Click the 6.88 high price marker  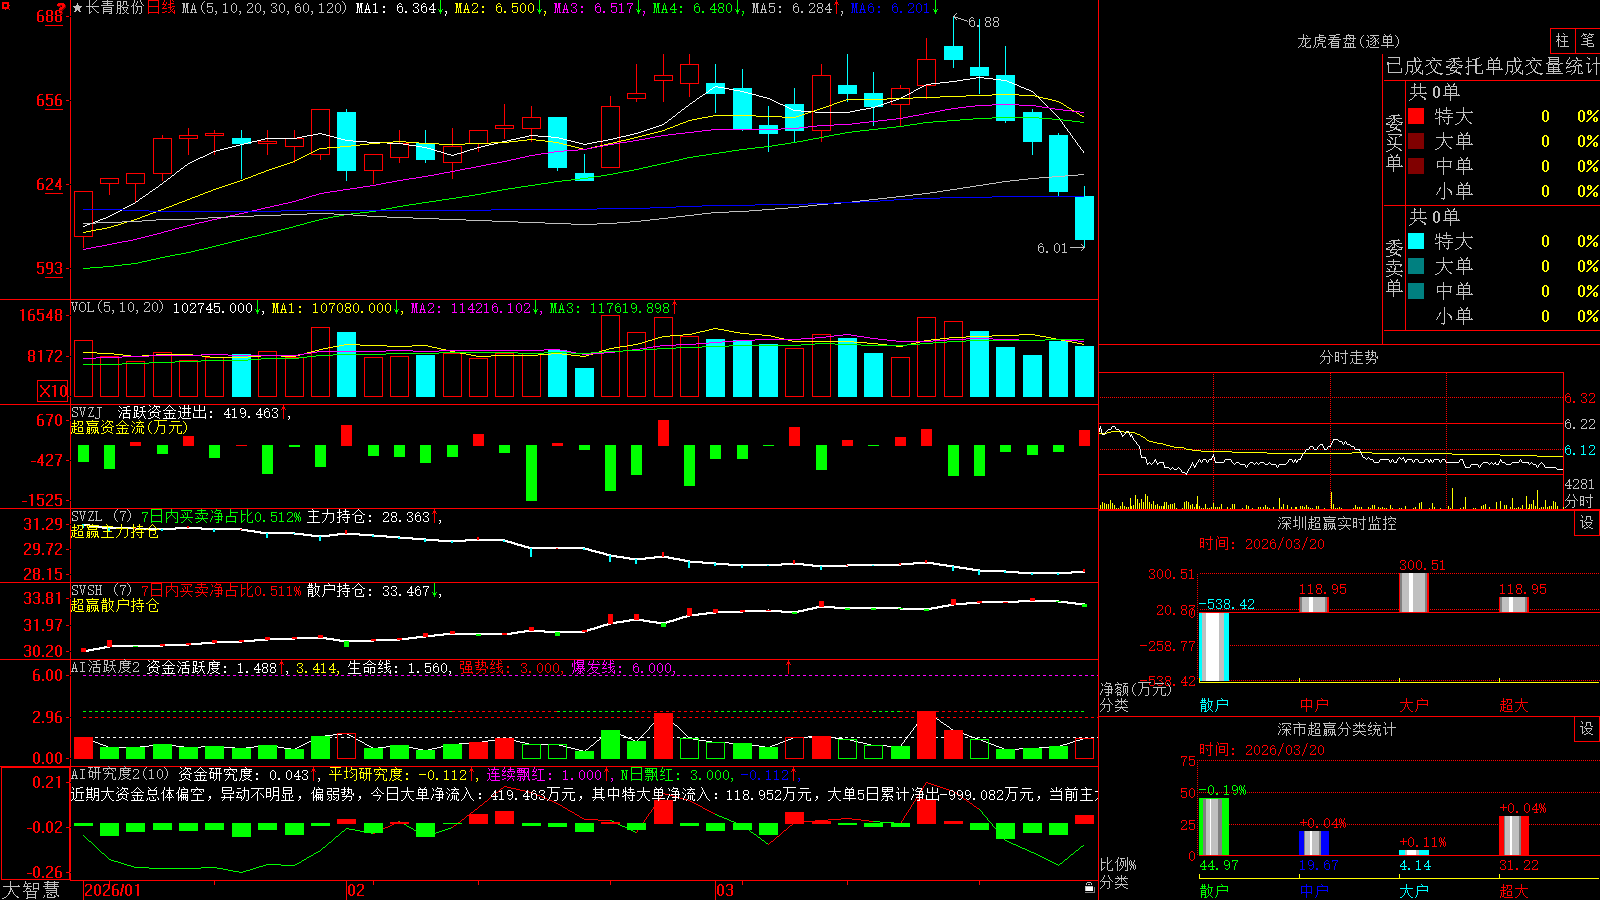(x=983, y=22)
